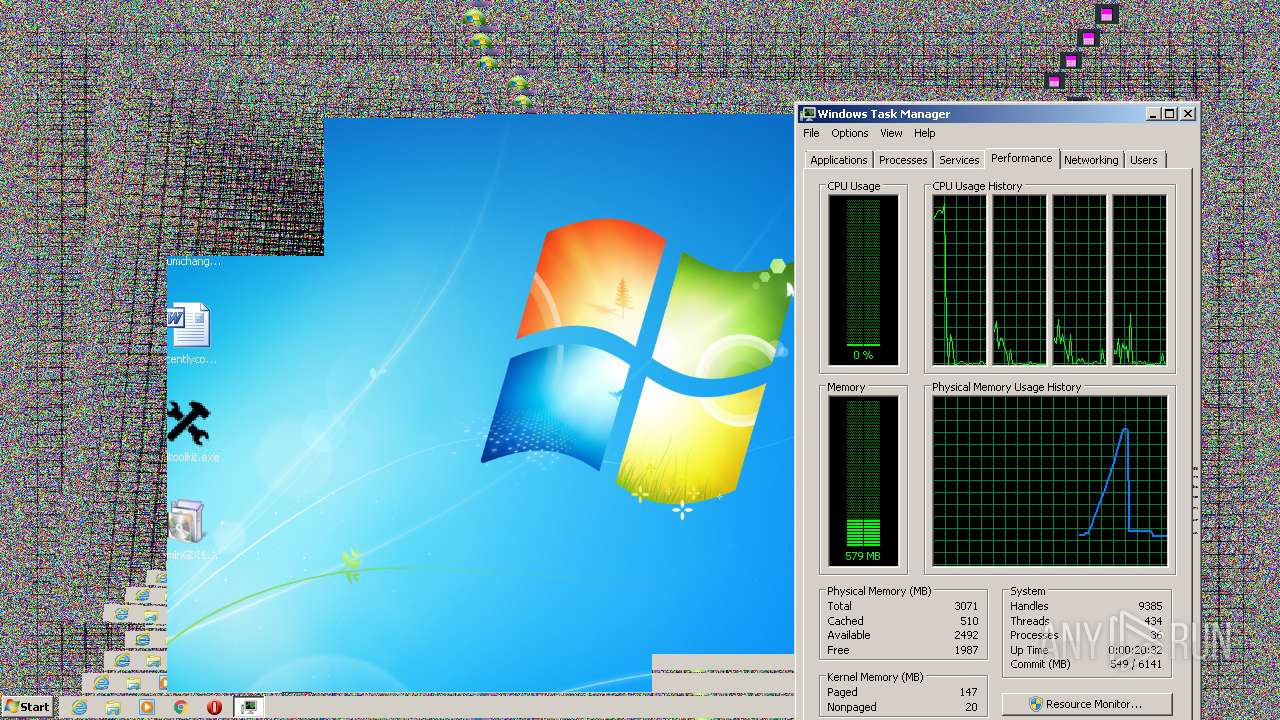The width and height of the screenshot is (1280, 720).
Task: Select the Performance tab
Action: (1022, 158)
